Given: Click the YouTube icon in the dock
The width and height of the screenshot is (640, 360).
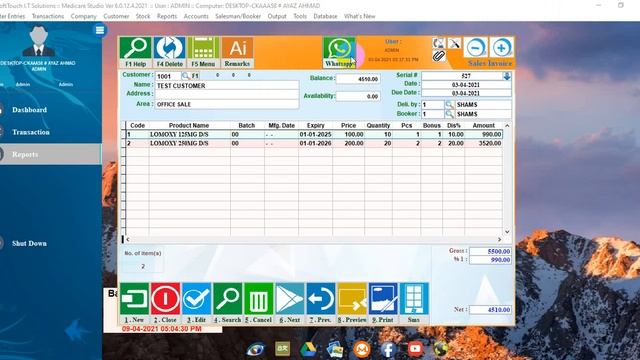Looking at the screenshot, I should (x=415, y=349).
